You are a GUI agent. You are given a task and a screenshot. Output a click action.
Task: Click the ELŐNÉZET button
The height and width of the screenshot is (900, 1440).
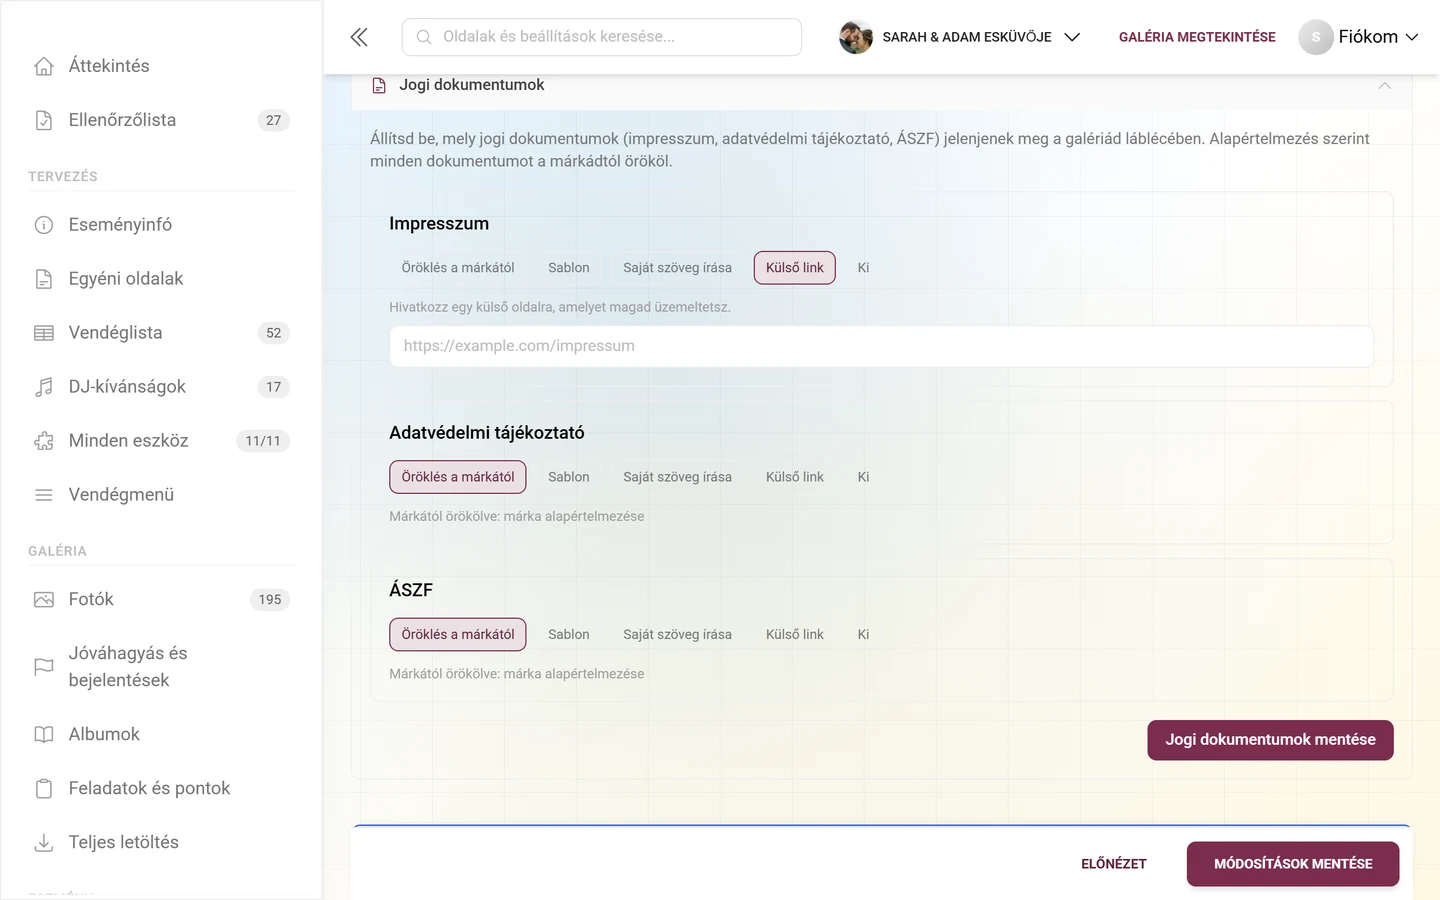click(1114, 864)
